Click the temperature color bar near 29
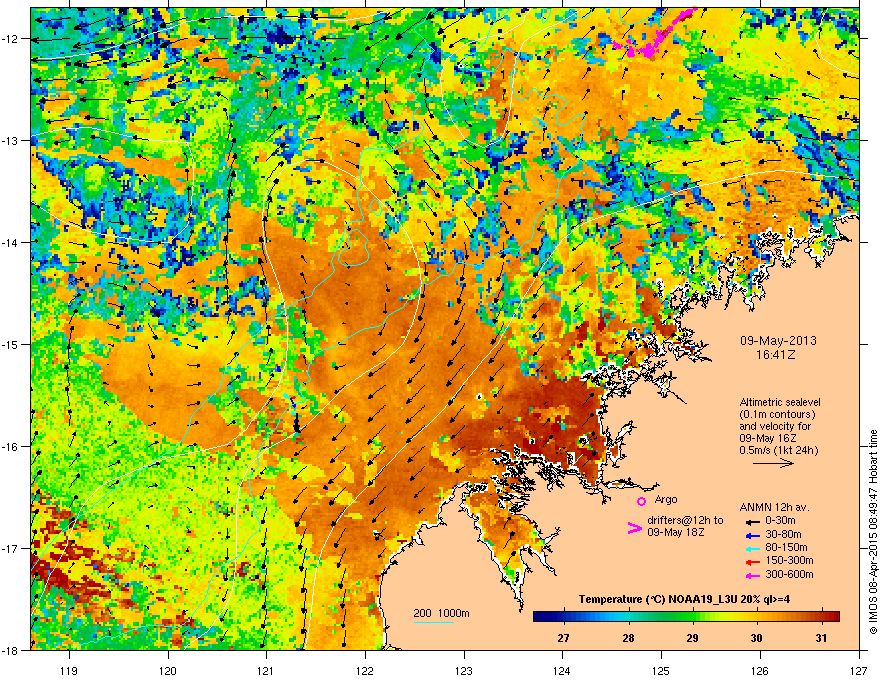Screen dimensions: 880x680 pos(693,617)
